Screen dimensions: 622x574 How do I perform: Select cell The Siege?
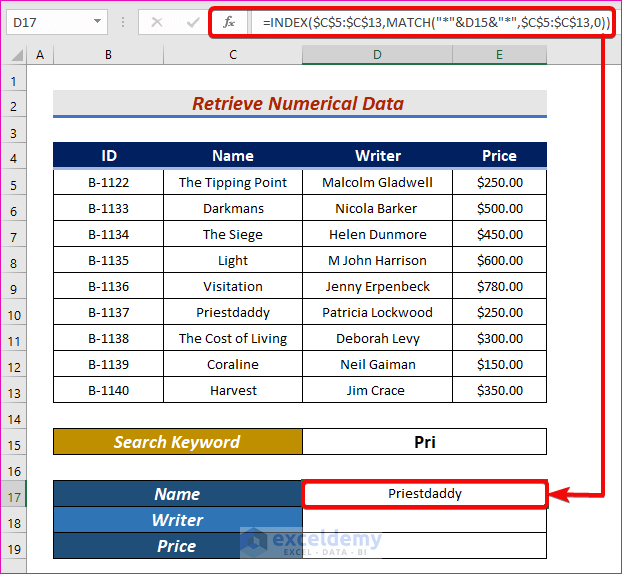pyautogui.click(x=233, y=234)
